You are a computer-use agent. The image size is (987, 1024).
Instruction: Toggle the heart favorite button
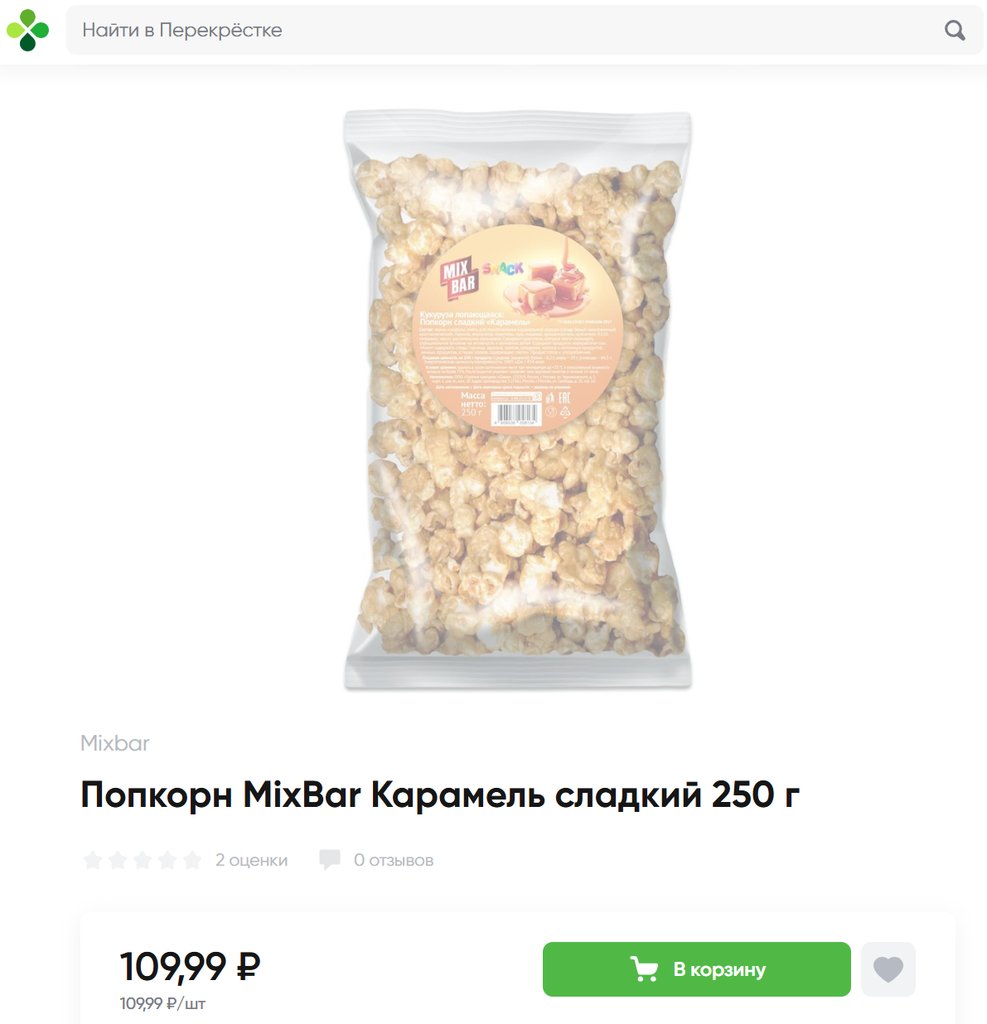[888, 969]
